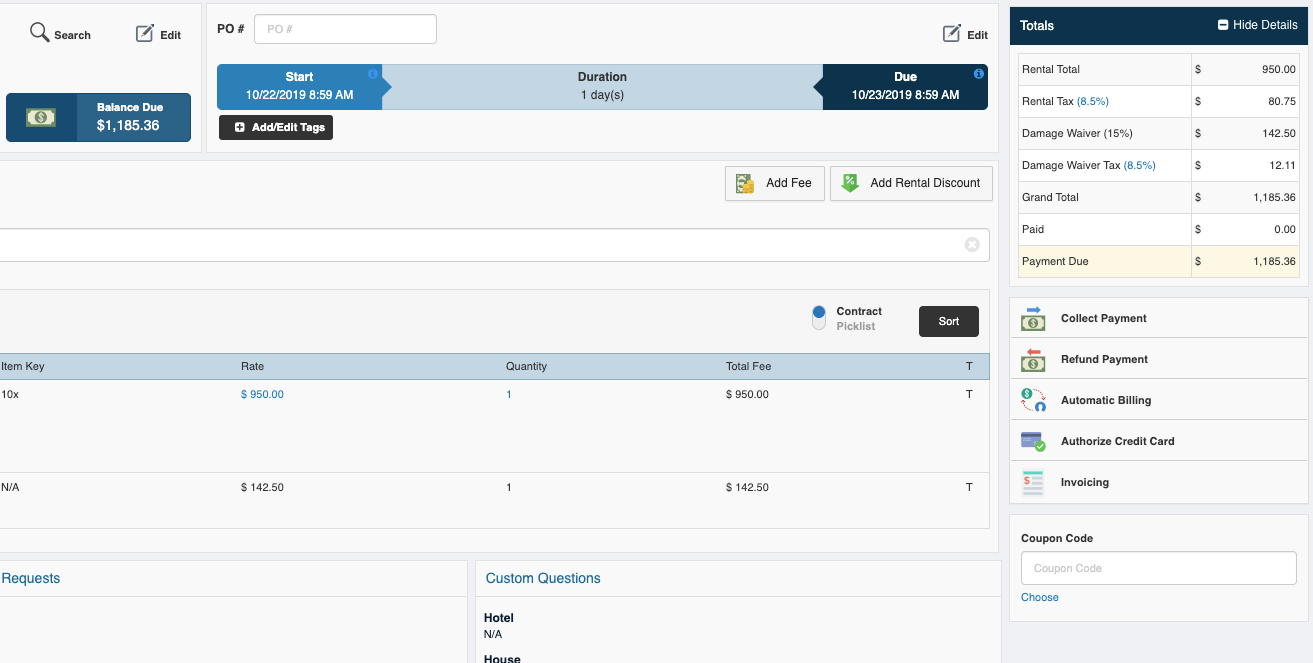Screen dimensions: 1313x663
Task: Select the Picklist radio option
Action: click(x=819, y=324)
